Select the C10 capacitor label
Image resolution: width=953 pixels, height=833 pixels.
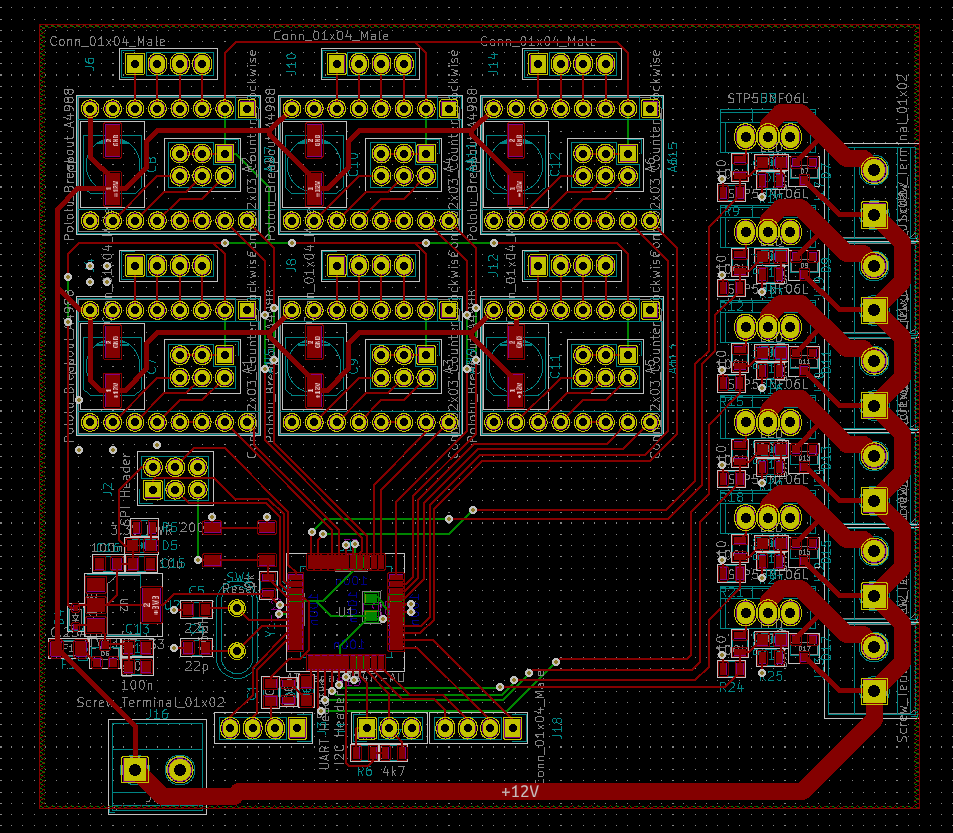354,164
